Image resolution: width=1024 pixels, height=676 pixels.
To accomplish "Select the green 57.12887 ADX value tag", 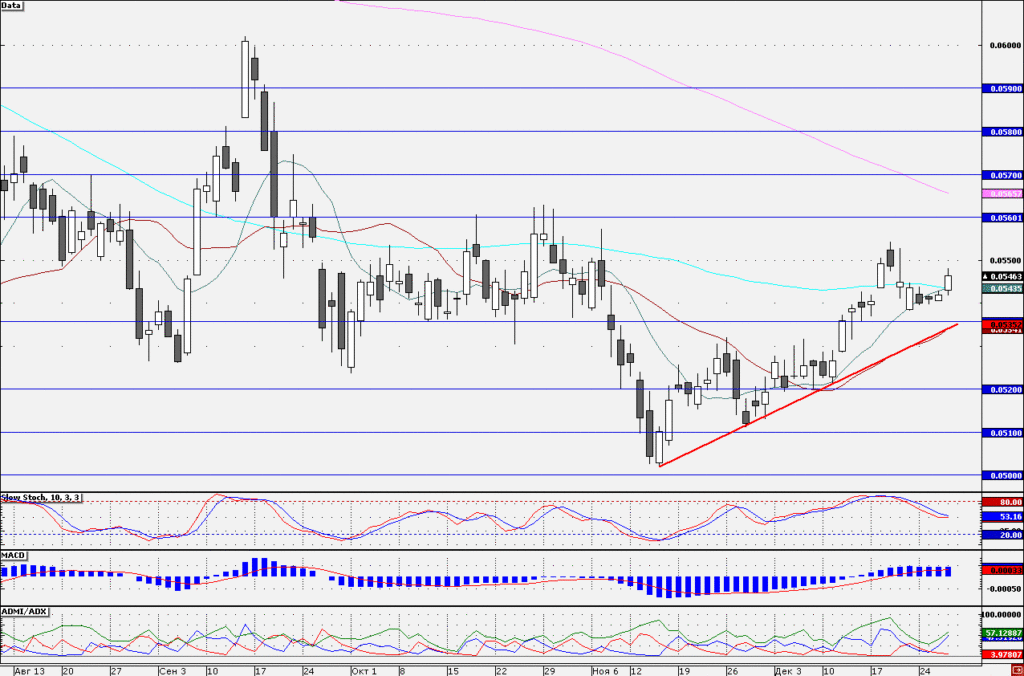I will click(x=1002, y=634).
